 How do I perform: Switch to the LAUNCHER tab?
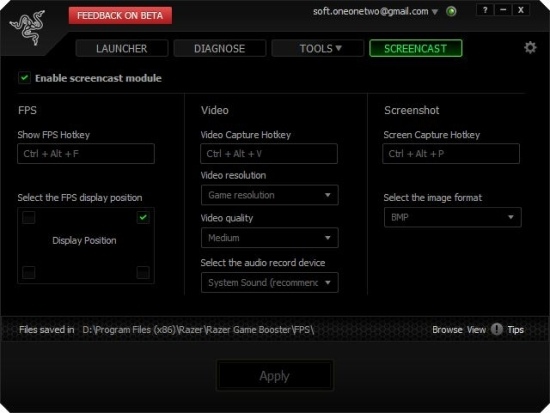tap(122, 48)
